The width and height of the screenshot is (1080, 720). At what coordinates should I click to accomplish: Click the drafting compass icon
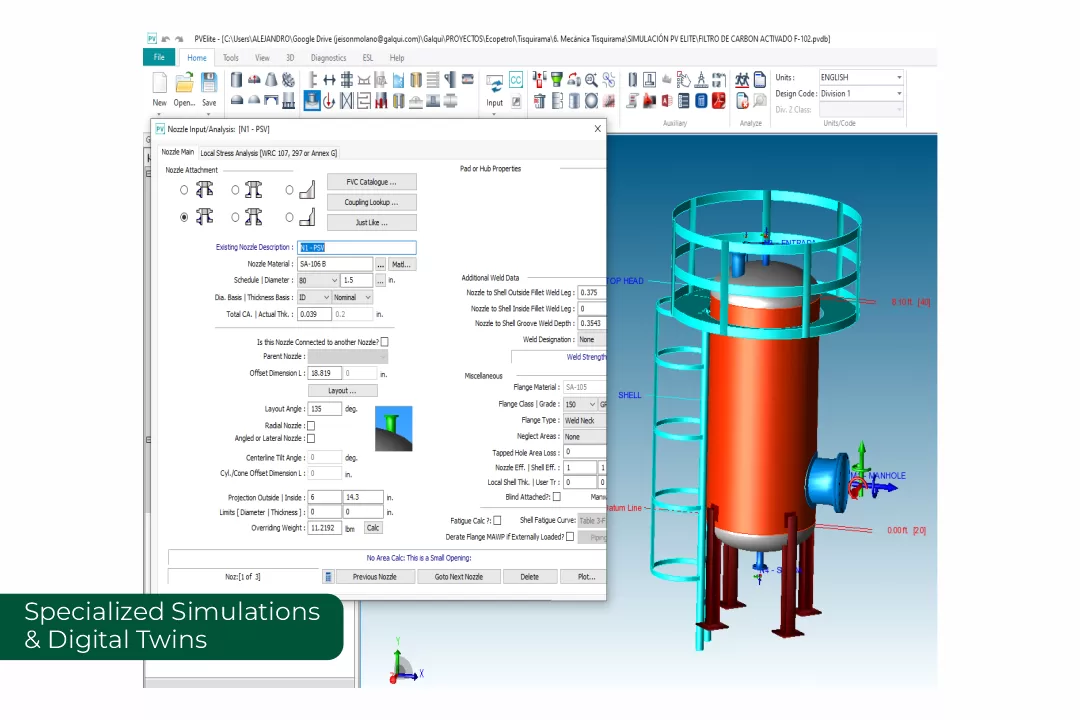pos(701,80)
